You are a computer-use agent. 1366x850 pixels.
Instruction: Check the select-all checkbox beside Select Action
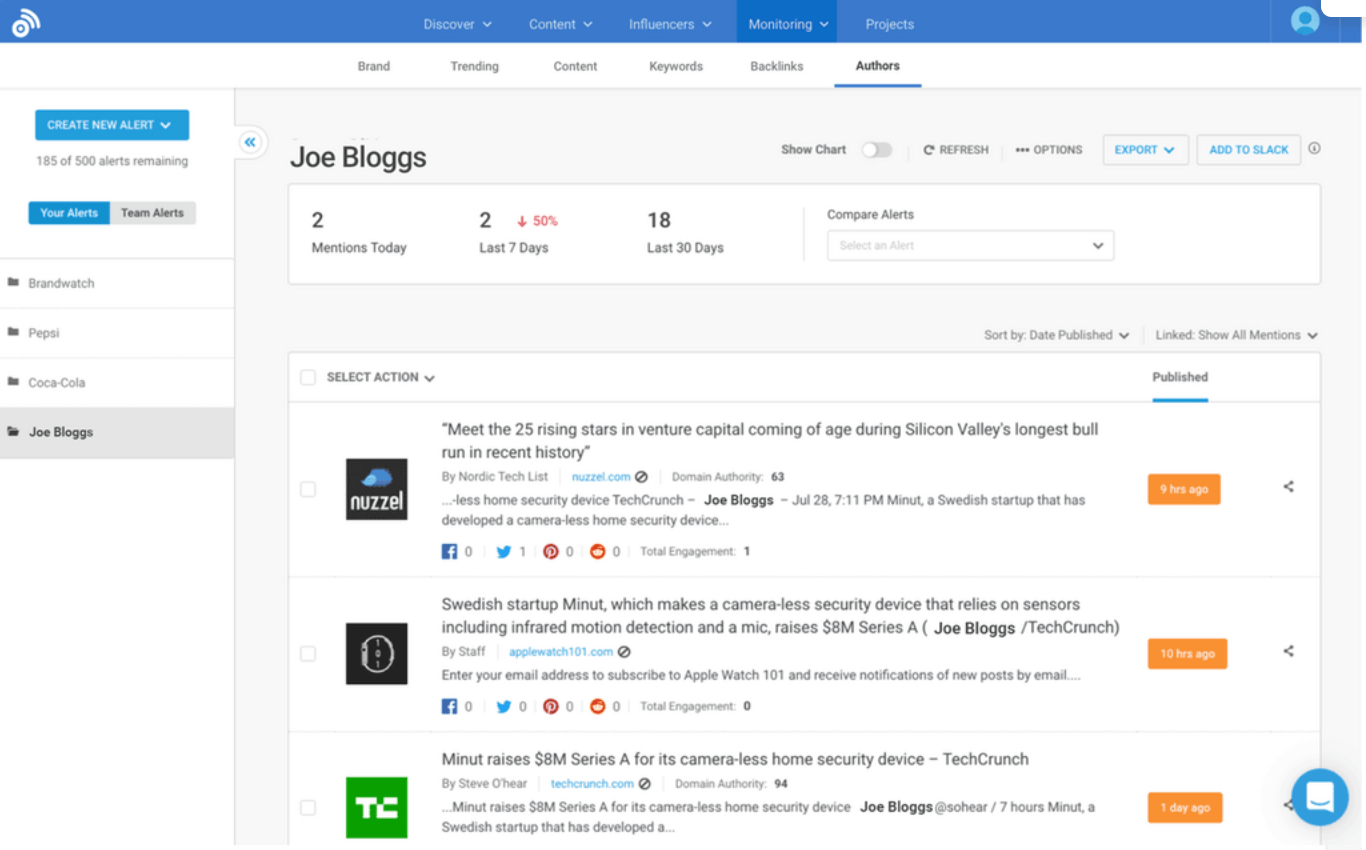pyautogui.click(x=308, y=377)
